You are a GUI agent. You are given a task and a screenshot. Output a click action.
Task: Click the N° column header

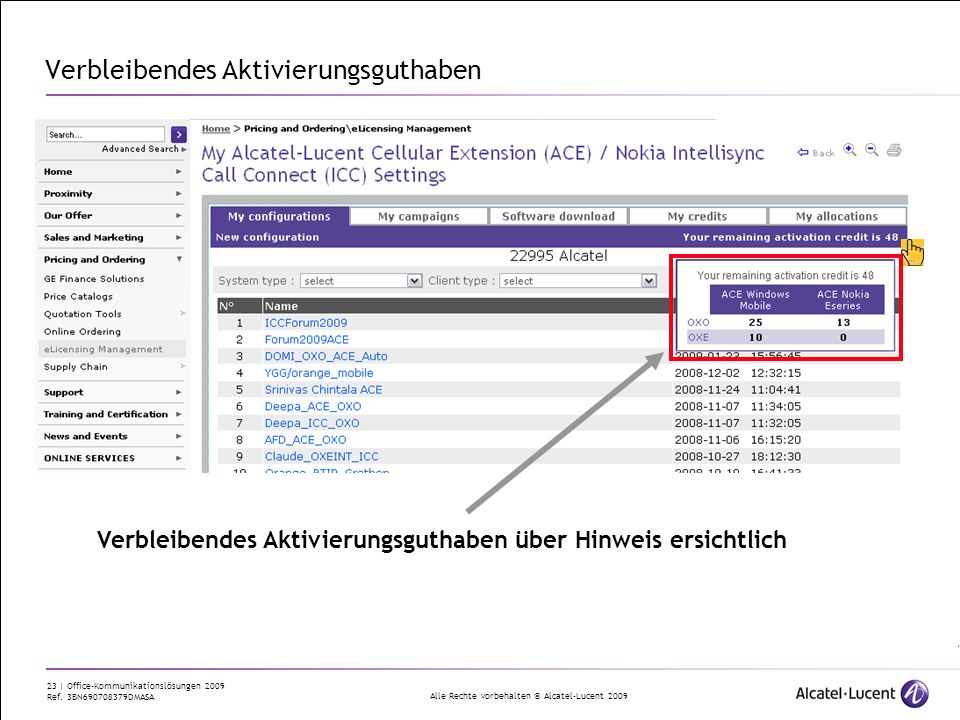227,306
